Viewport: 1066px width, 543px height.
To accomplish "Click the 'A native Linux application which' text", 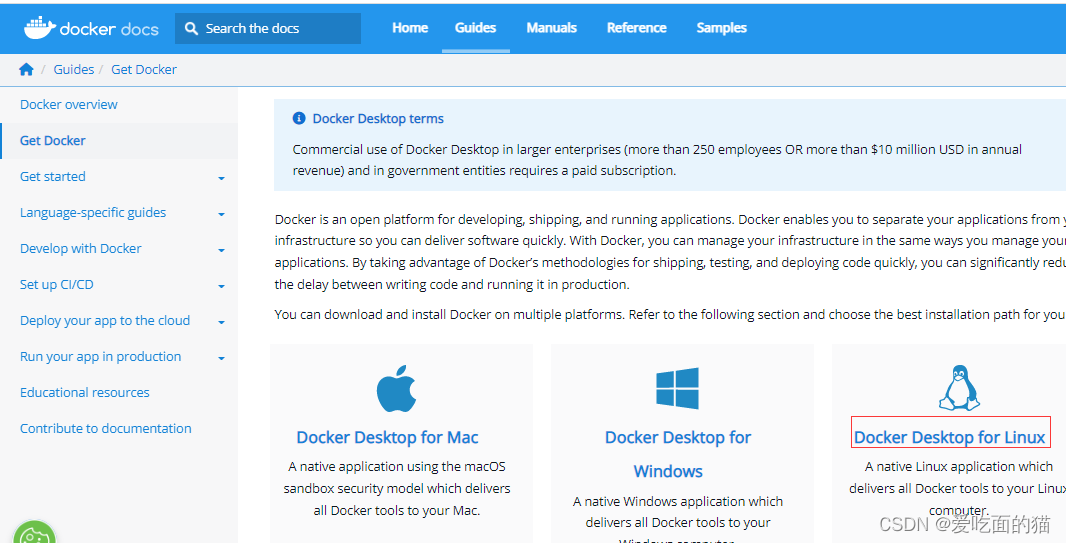I will (959, 467).
